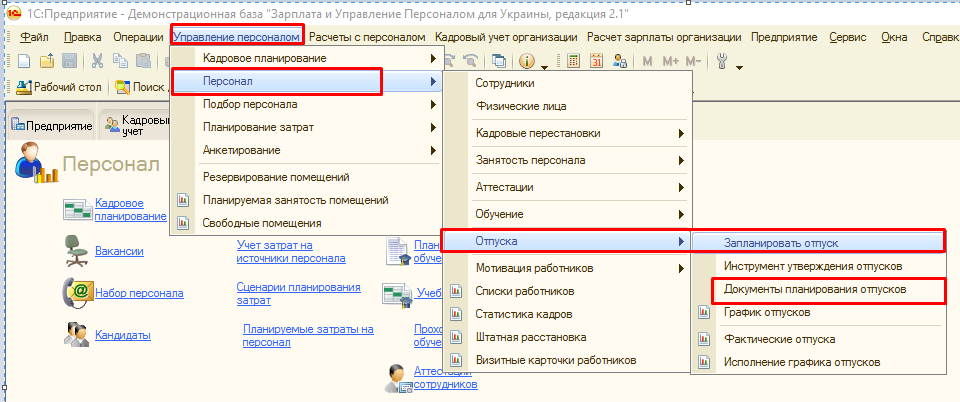960x402 pixels.
Task: Open the Расчет зарплаты организации menu
Action: (x=664, y=37)
